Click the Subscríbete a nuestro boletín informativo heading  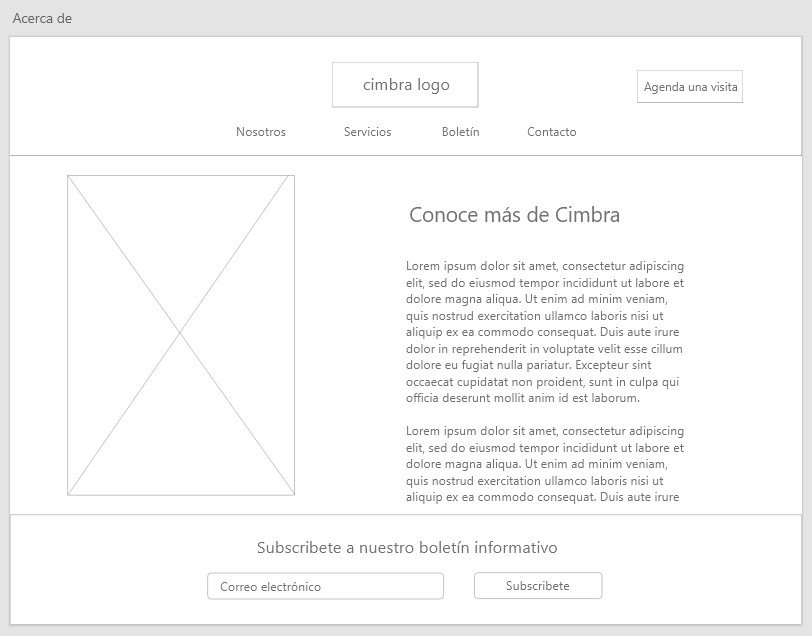(407, 547)
